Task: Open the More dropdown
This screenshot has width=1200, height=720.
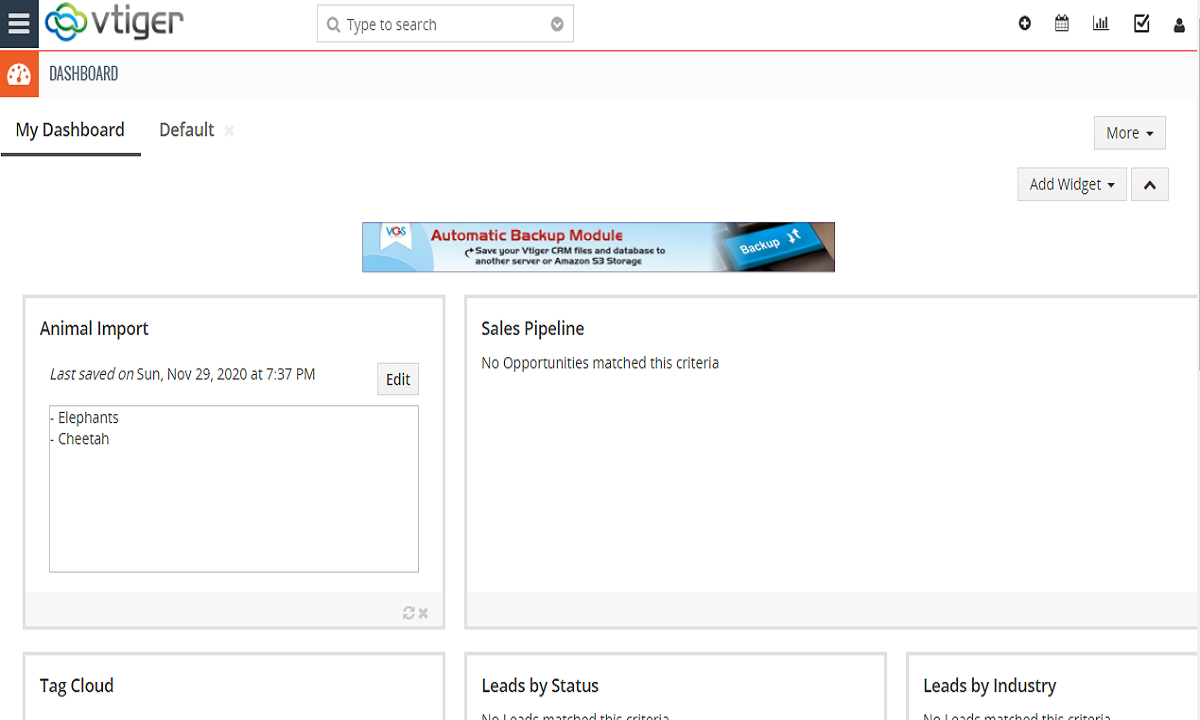Action: coord(1129,133)
